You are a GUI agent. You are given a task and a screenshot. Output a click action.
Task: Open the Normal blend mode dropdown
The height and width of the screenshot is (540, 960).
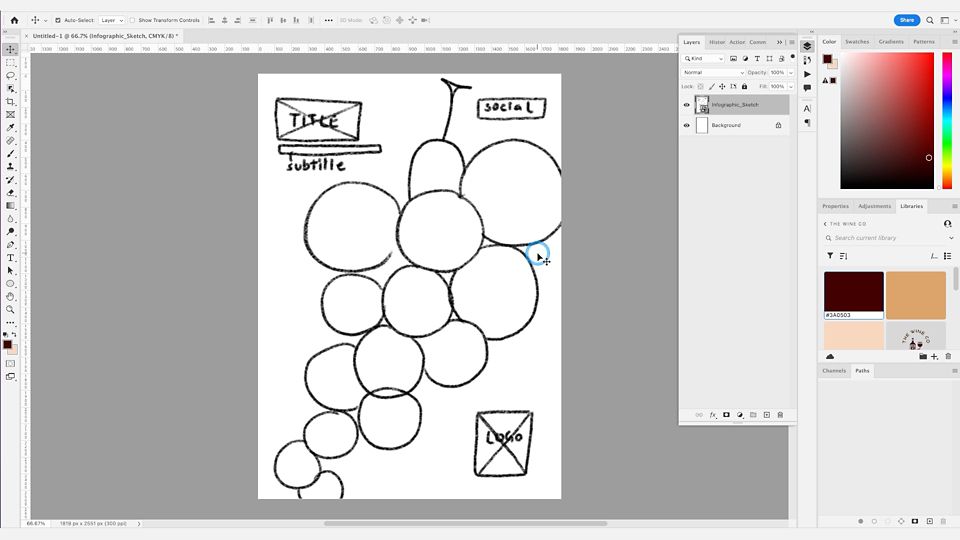[713, 73]
